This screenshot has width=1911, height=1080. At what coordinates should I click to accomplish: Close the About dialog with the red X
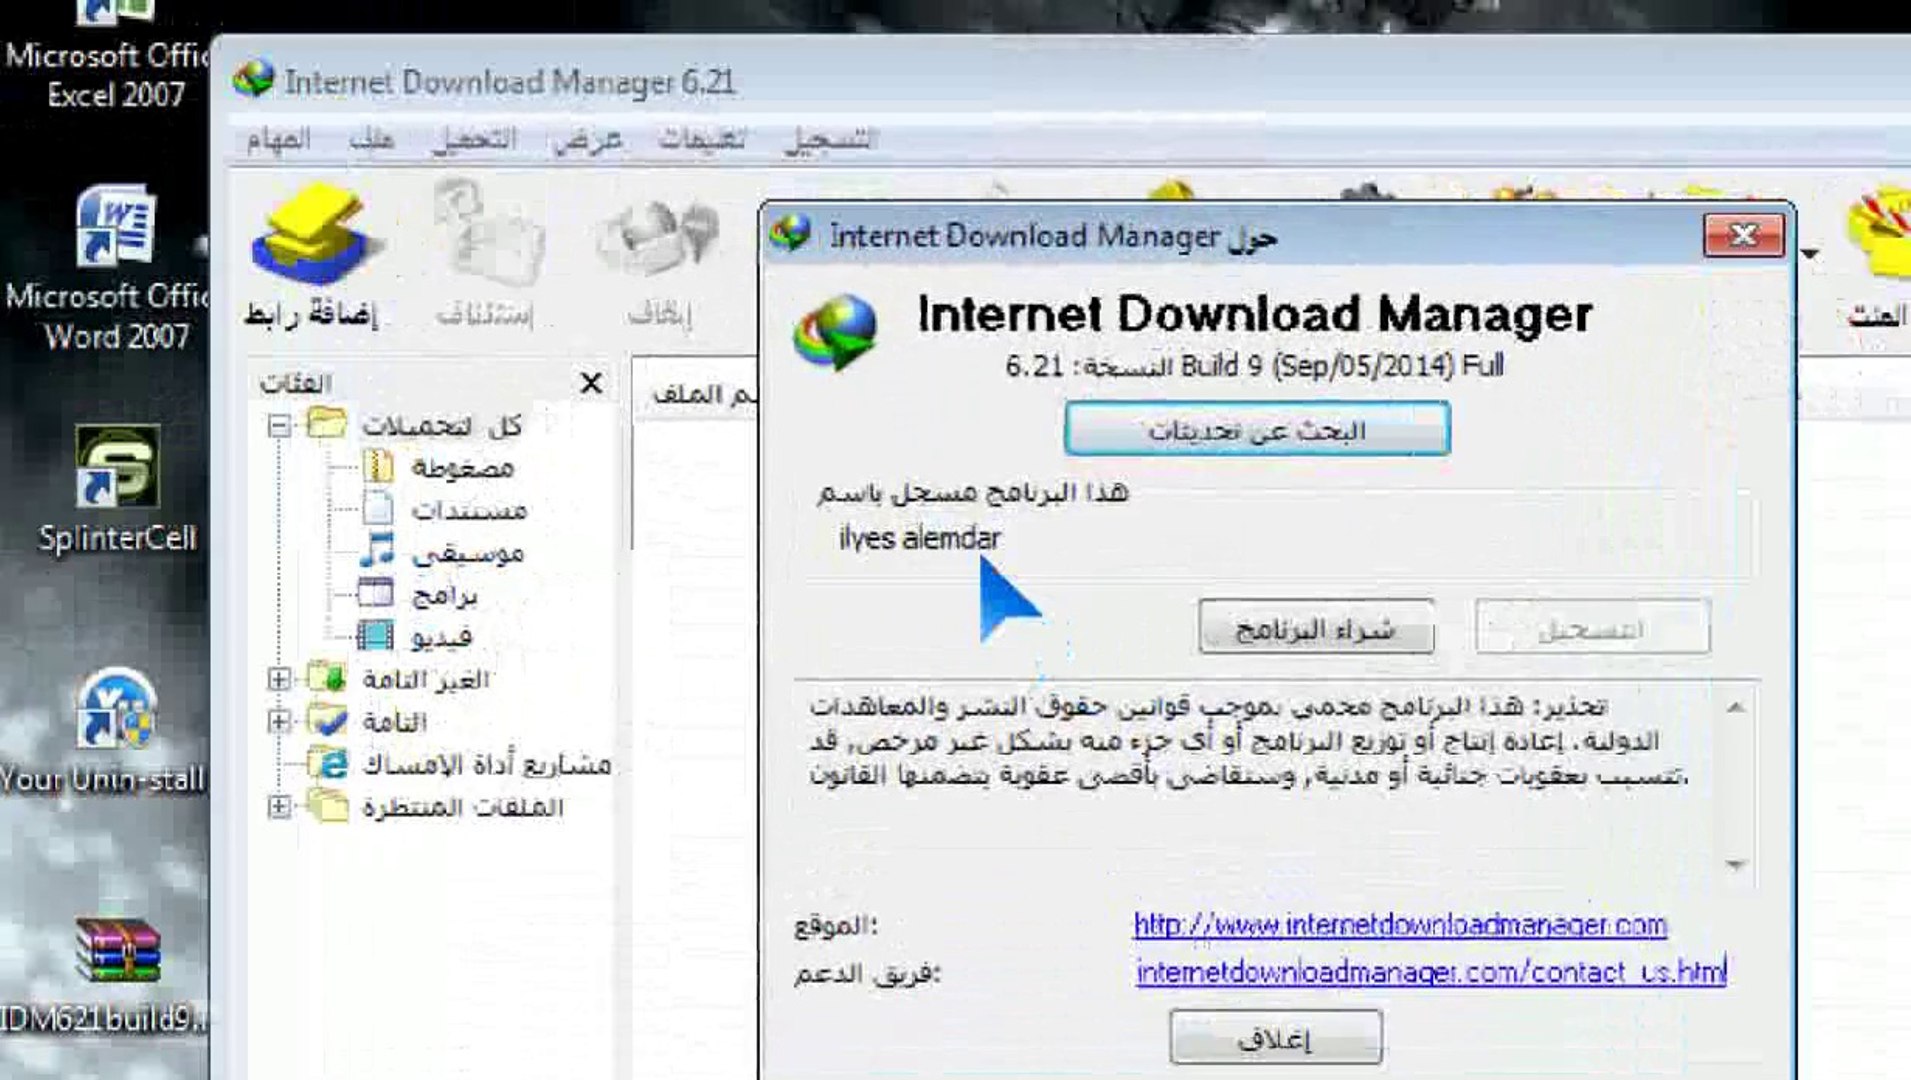point(1744,235)
